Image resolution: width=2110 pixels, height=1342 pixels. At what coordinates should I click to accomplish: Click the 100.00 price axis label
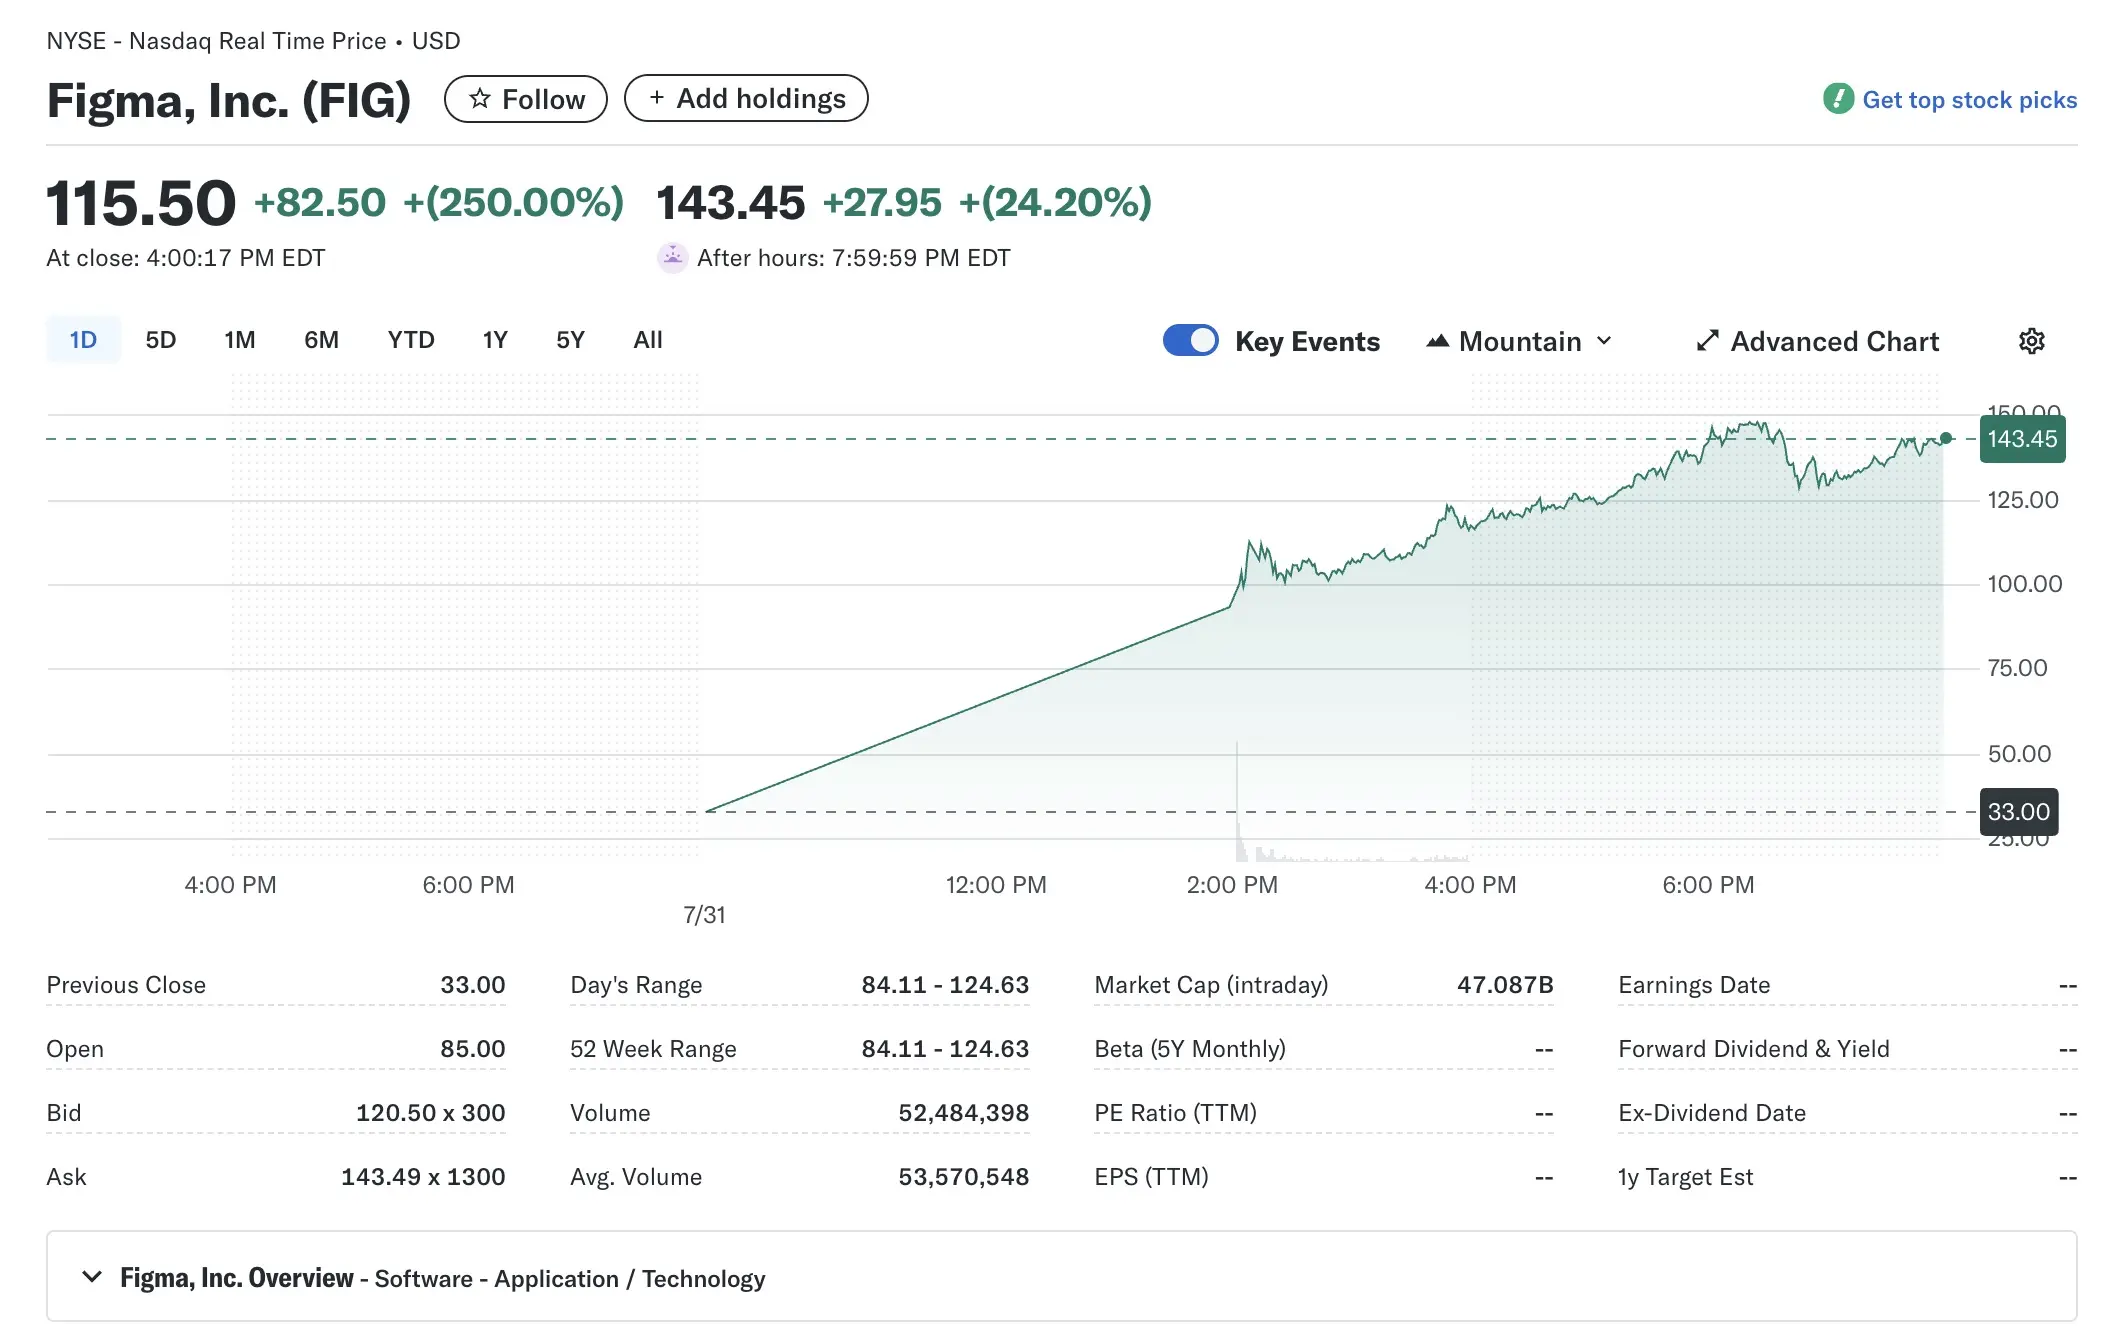(2024, 583)
